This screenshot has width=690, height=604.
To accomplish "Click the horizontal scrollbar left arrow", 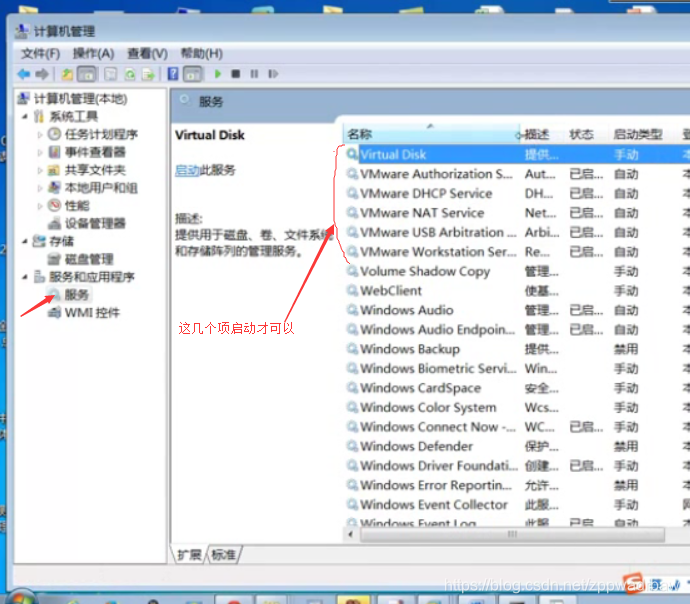I will pyautogui.click(x=351, y=534).
